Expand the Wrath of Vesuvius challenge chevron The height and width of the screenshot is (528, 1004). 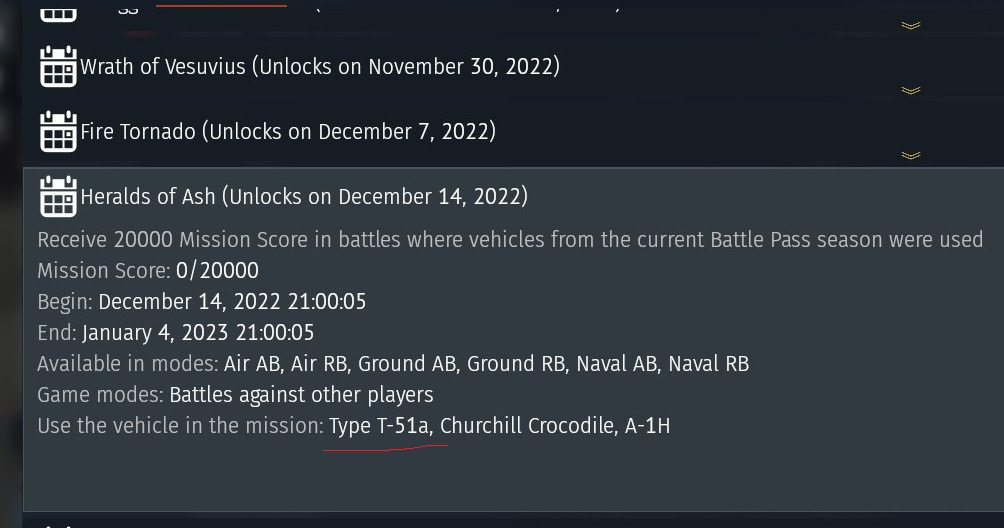coord(910,91)
